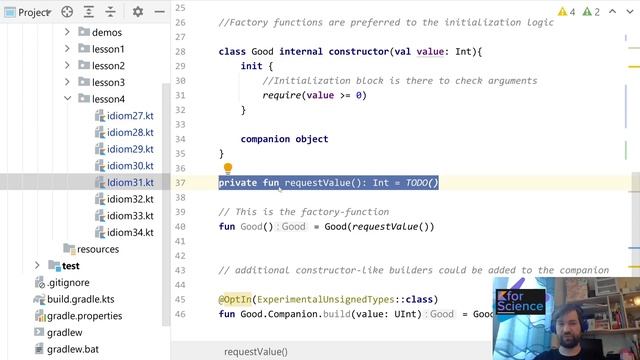This screenshot has width=640, height=360.
Task: Click the Good class name on line 28
Action: 262,52
